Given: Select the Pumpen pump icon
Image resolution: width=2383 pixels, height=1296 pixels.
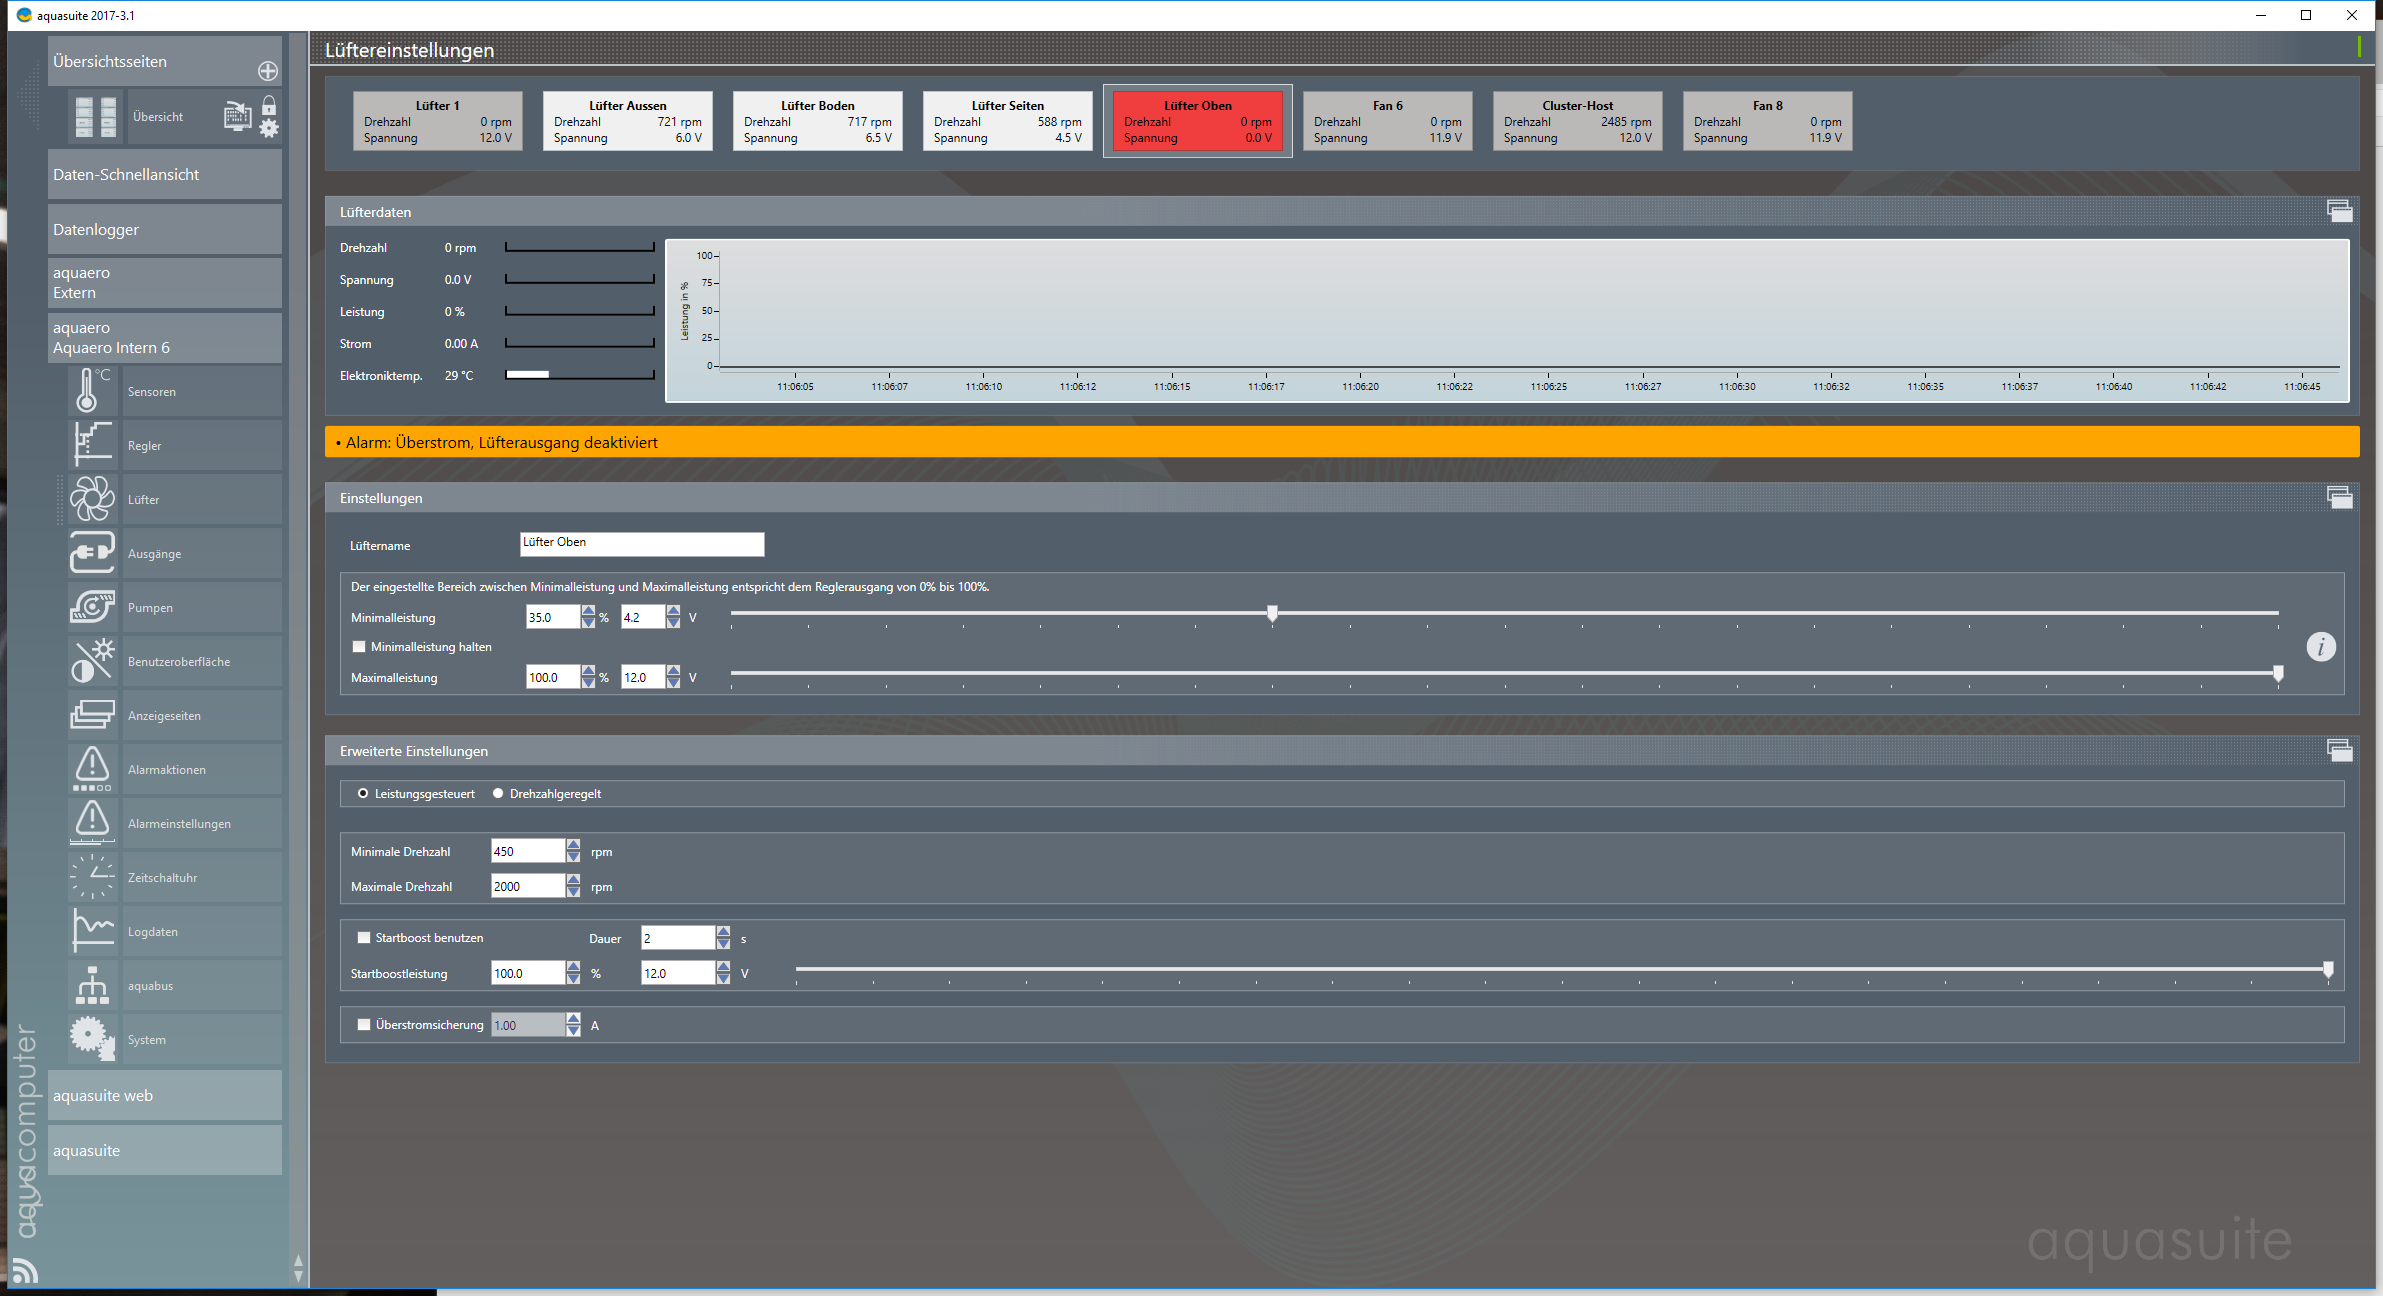Looking at the screenshot, I should point(91,607).
